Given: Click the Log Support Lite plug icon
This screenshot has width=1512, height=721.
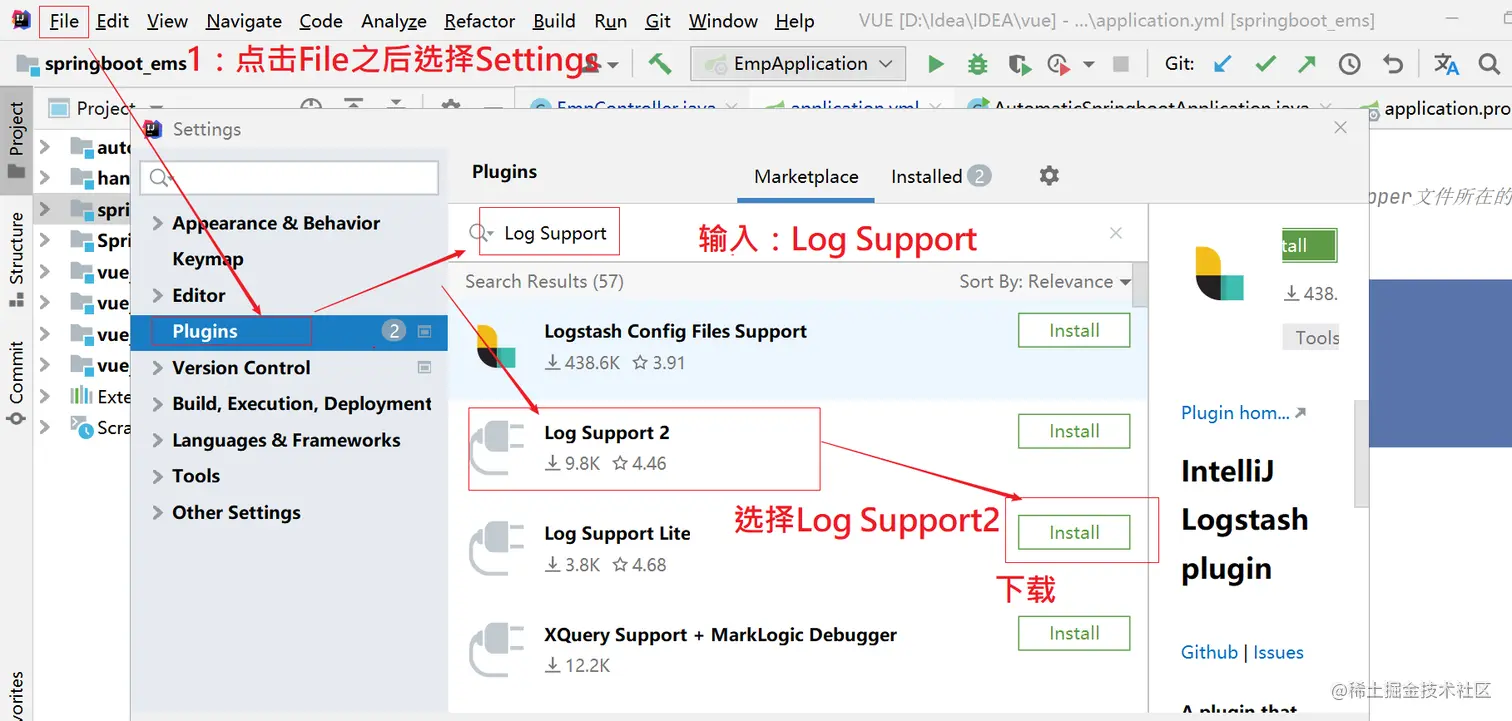Looking at the screenshot, I should coord(497,549).
